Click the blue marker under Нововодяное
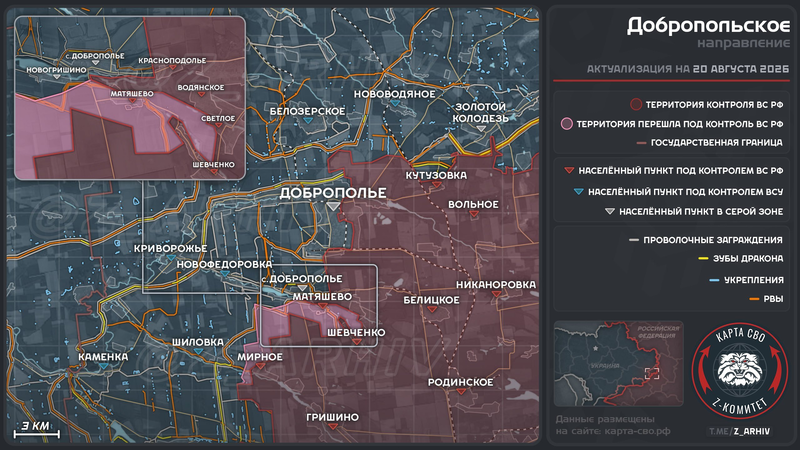Viewport: 800px width, 450px height. point(395,103)
